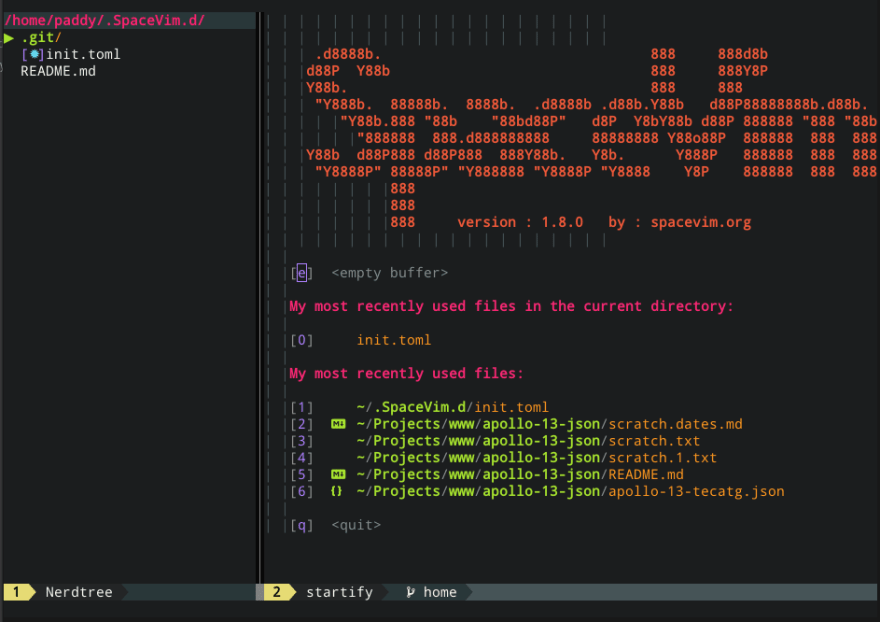Viewport: 880px width, 622px height.
Task: Open the apollo-13-tecatg.json recent file
Action: tap(571, 492)
